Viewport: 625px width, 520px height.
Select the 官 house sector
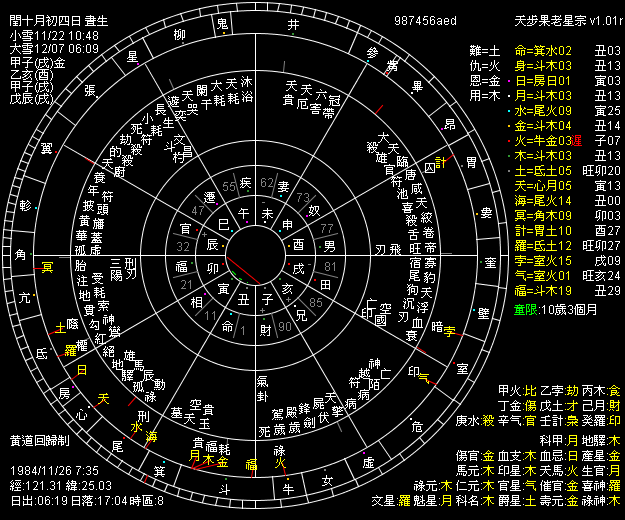click(184, 229)
